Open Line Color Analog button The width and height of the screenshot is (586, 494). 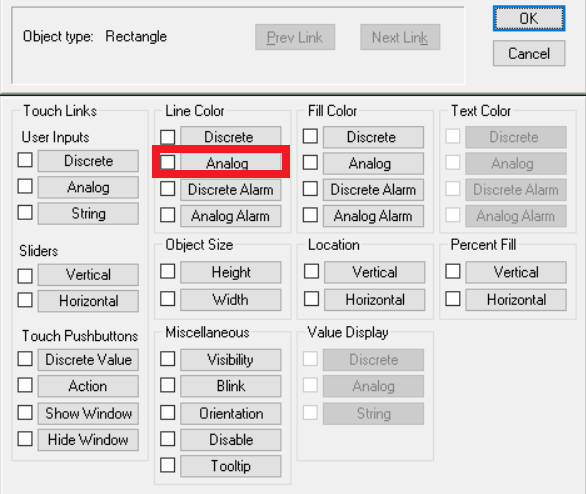point(231,163)
